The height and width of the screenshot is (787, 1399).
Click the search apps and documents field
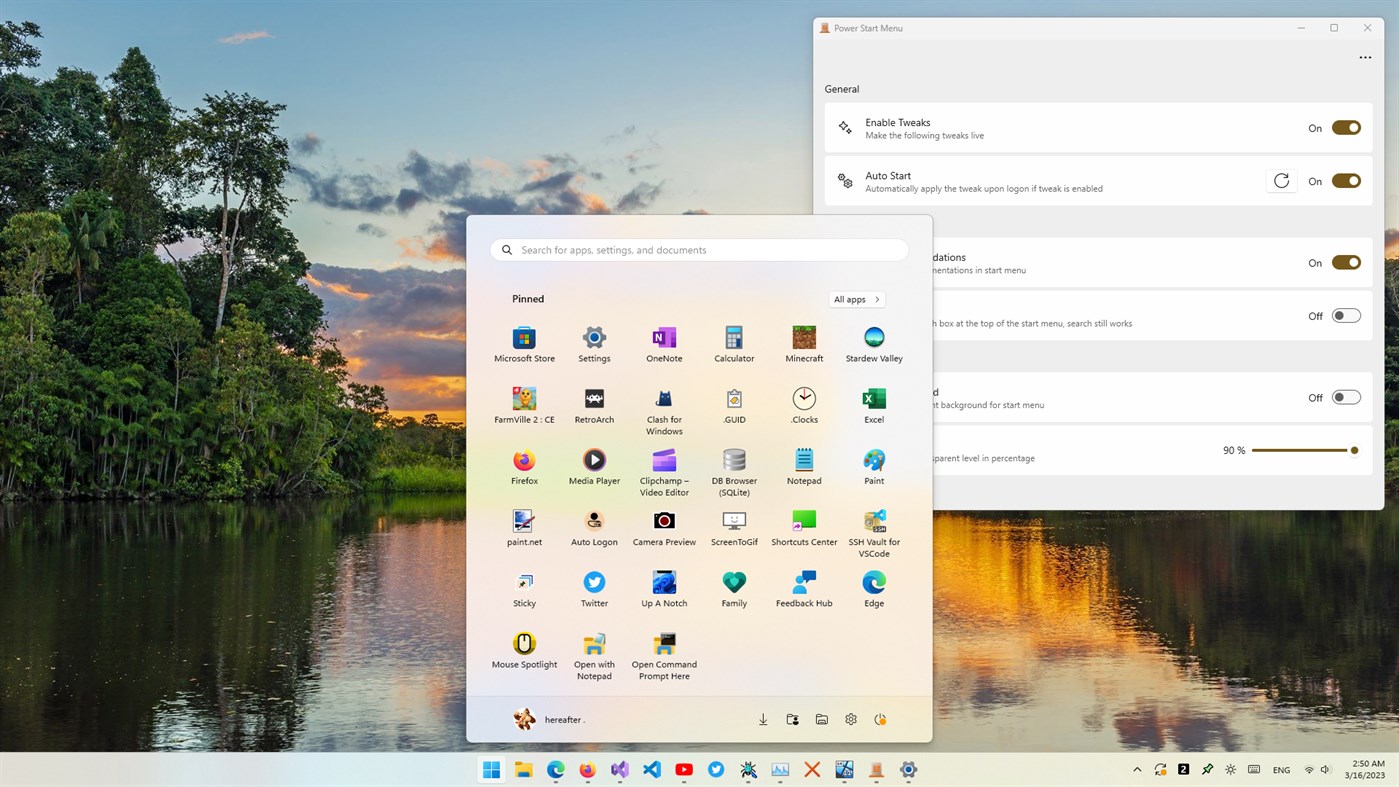click(699, 250)
